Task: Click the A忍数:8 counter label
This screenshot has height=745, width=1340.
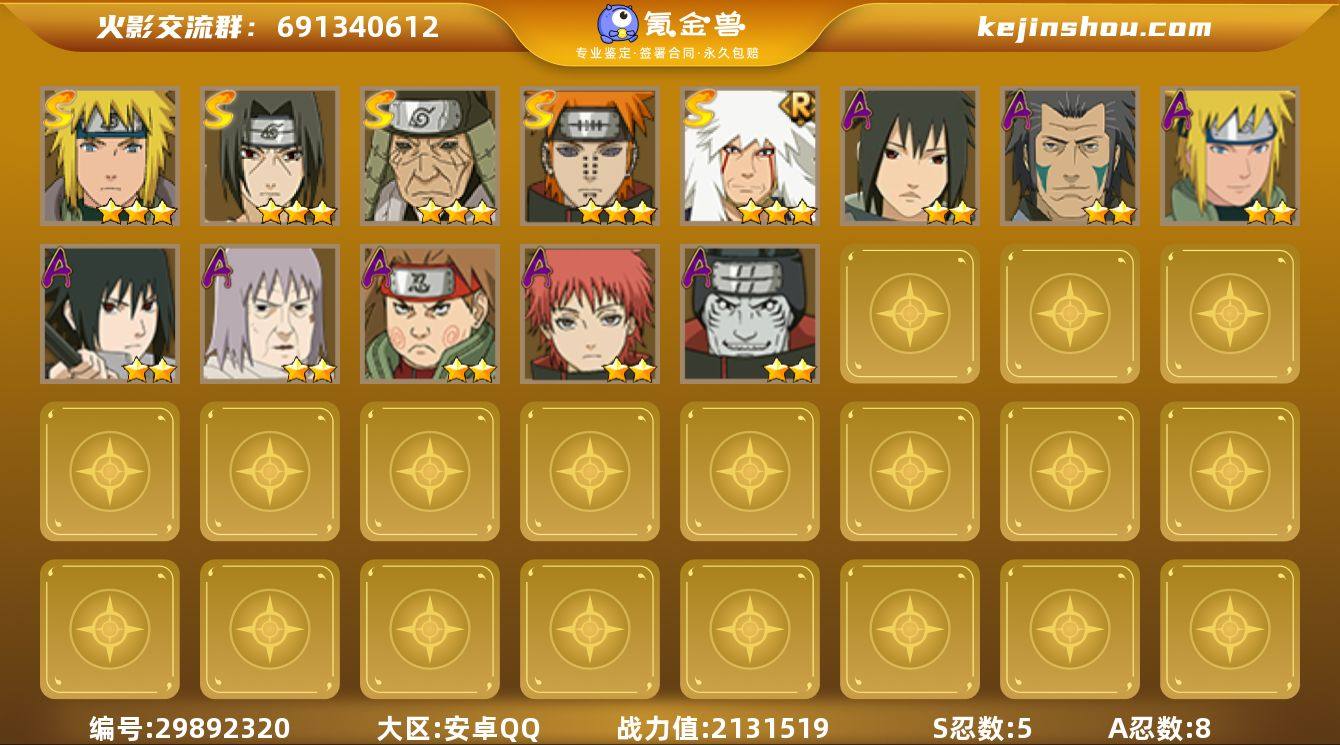Action: (1160, 727)
